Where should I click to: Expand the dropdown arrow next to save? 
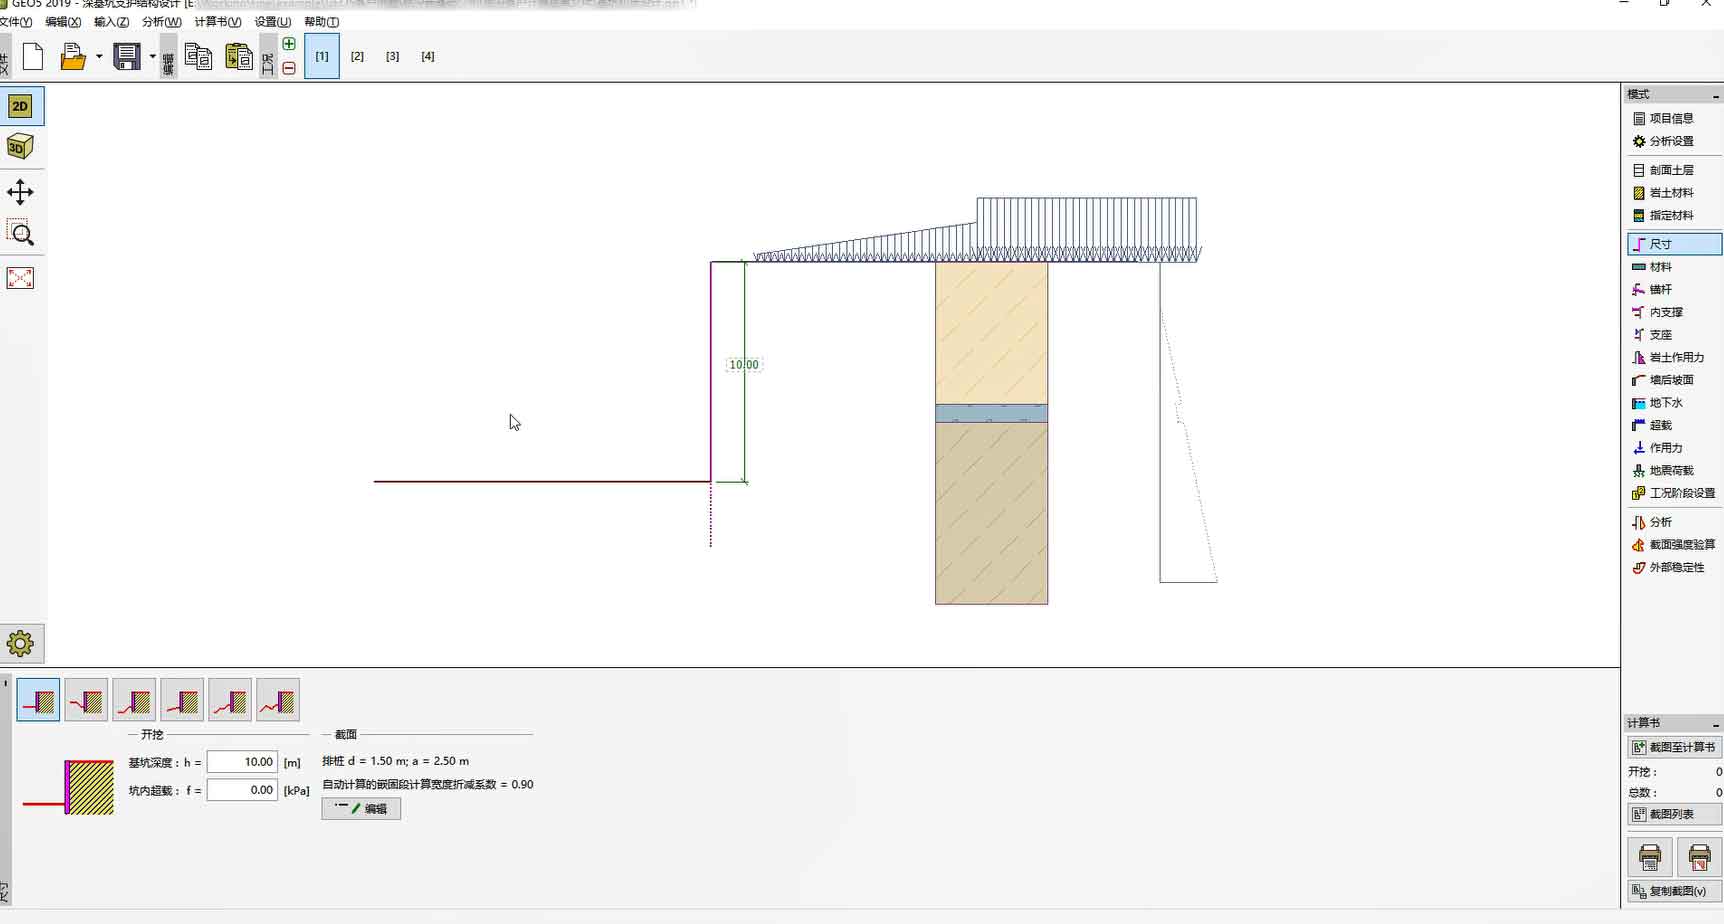(153, 57)
